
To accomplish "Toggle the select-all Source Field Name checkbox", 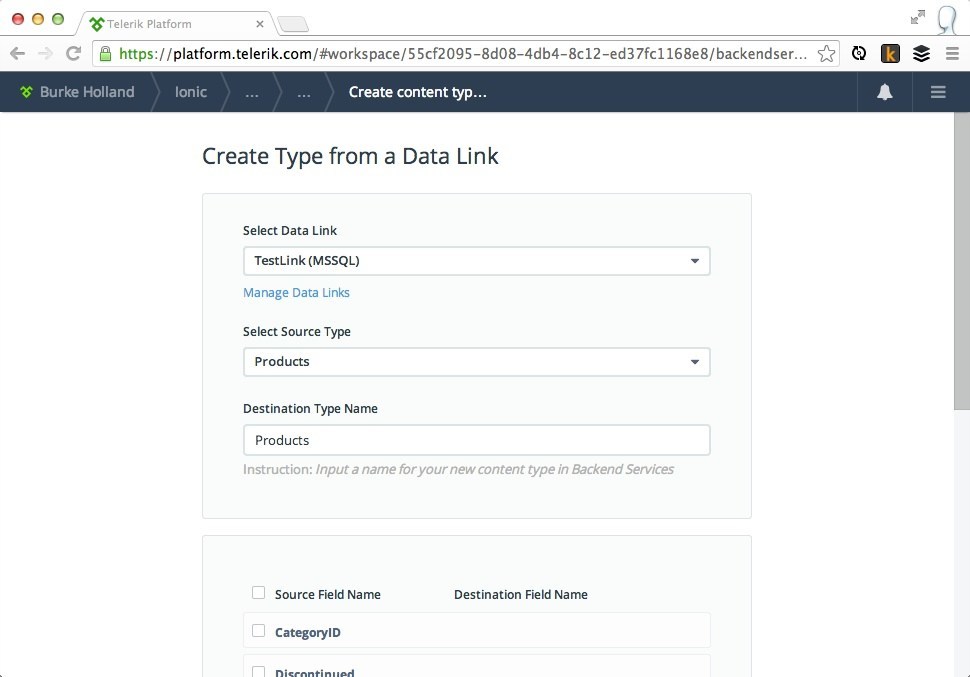I will (x=259, y=593).
